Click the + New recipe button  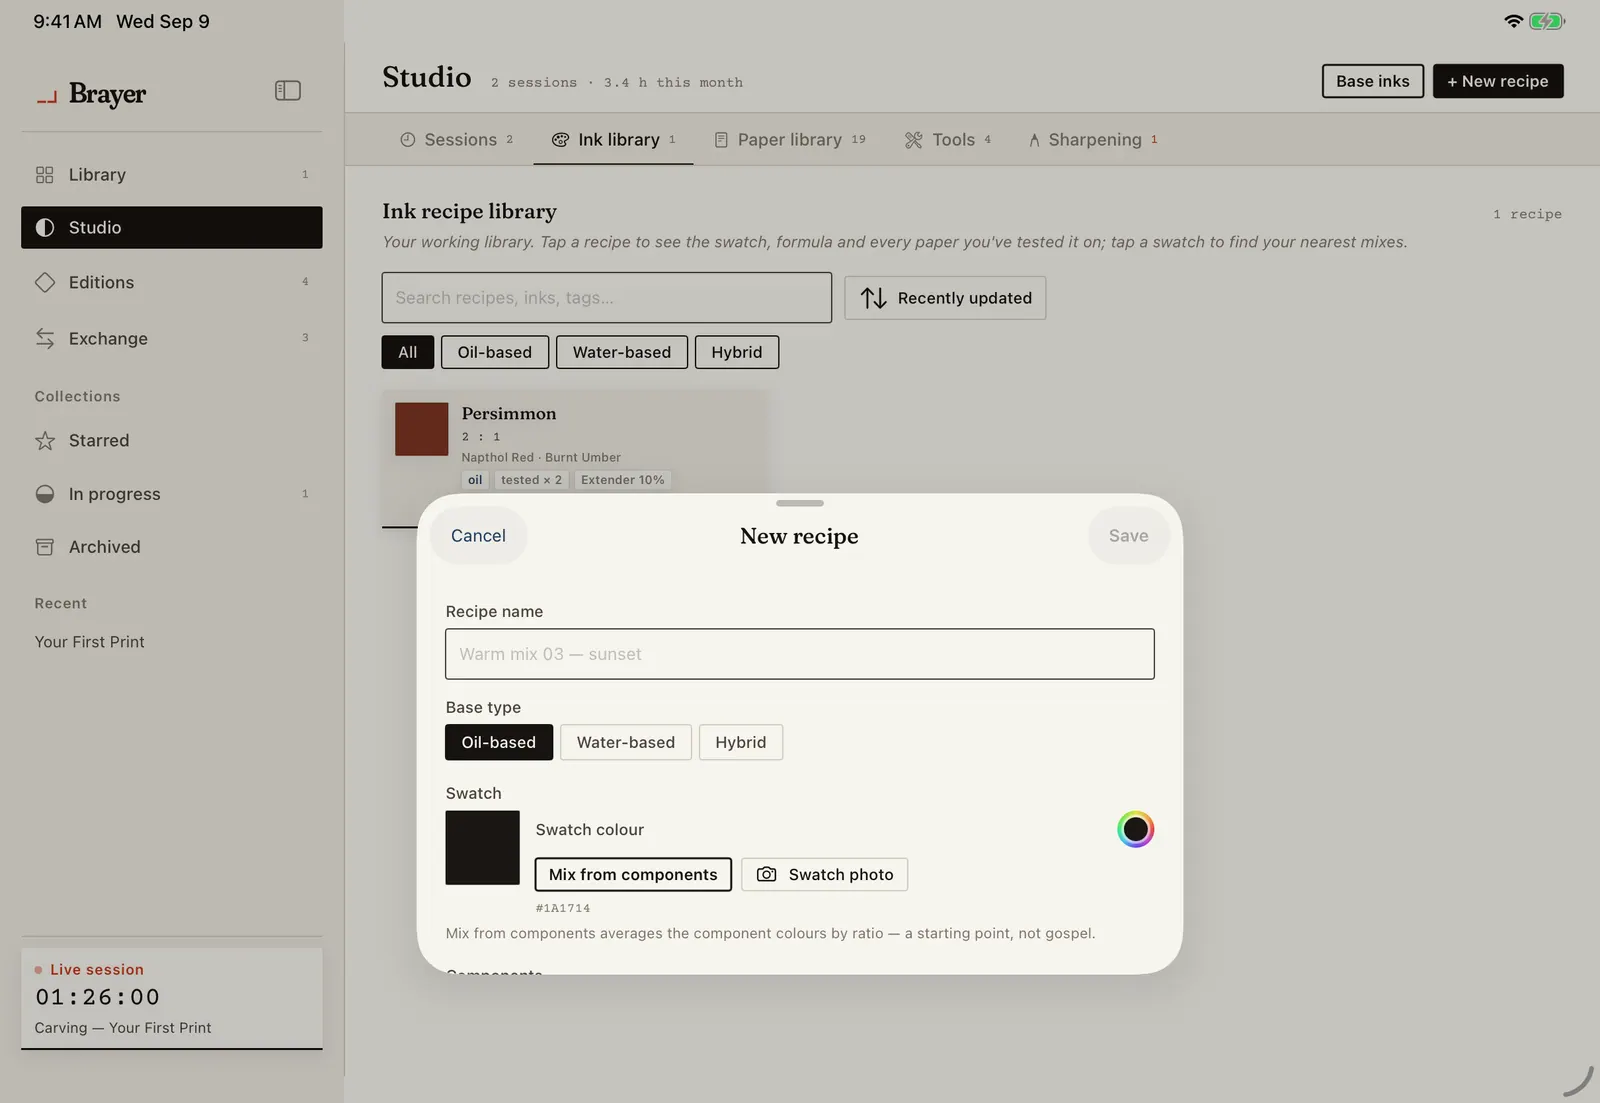[1498, 81]
